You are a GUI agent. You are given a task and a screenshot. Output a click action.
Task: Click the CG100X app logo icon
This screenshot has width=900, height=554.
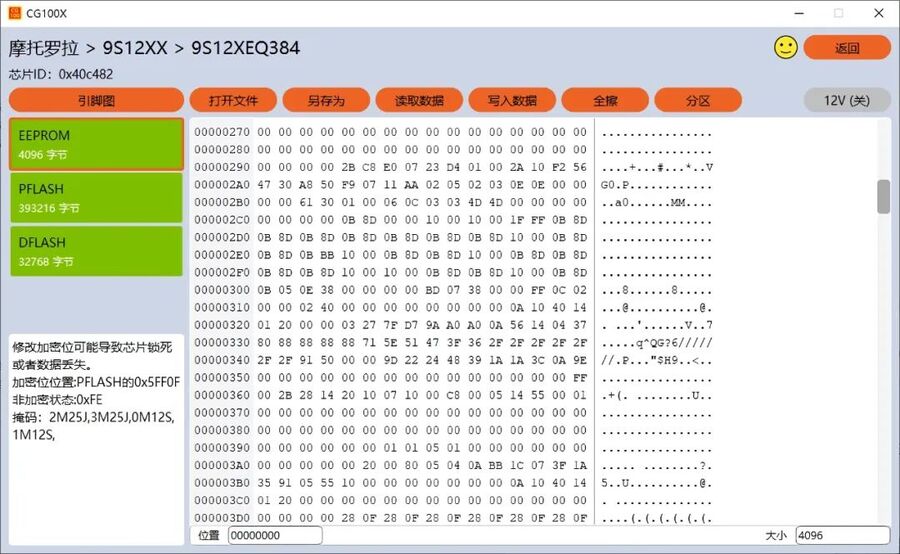(14, 13)
